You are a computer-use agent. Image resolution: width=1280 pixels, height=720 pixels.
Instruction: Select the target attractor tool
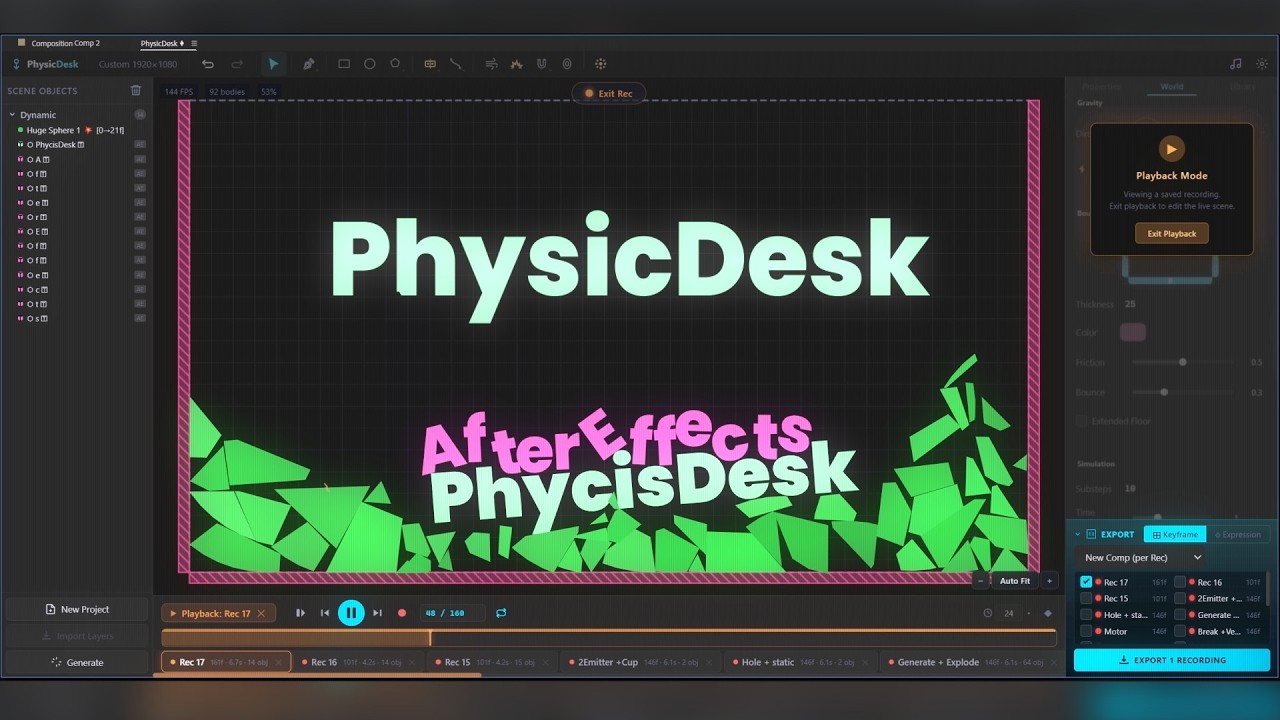pos(567,64)
